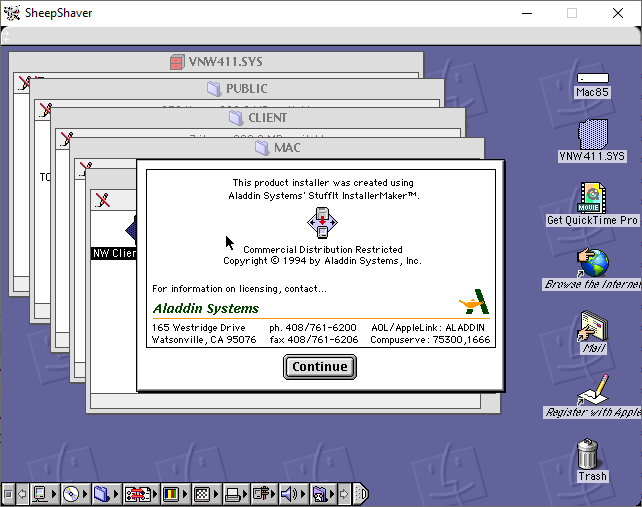Click the folder icon in MAC window title
This screenshot has width=642, height=507.
[262, 147]
